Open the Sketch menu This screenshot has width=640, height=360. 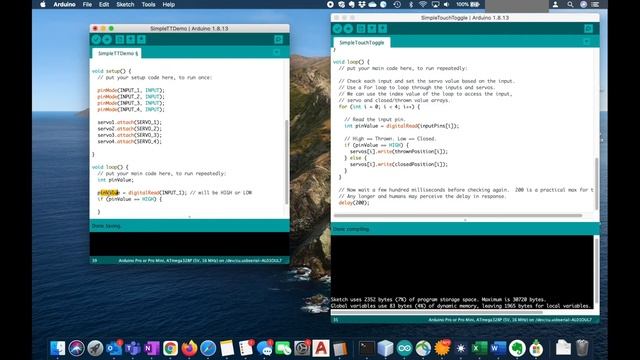[x=125, y=4]
